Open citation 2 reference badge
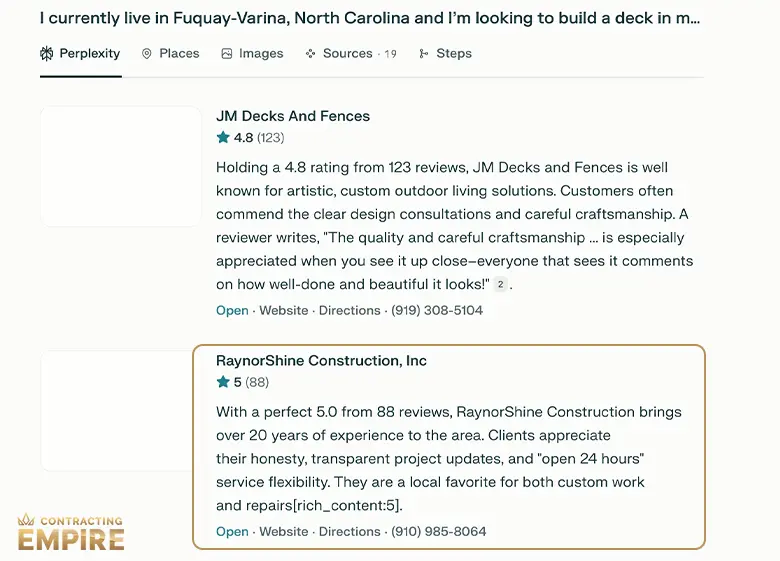The height and width of the screenshot is (561, 780). point(500,284)
